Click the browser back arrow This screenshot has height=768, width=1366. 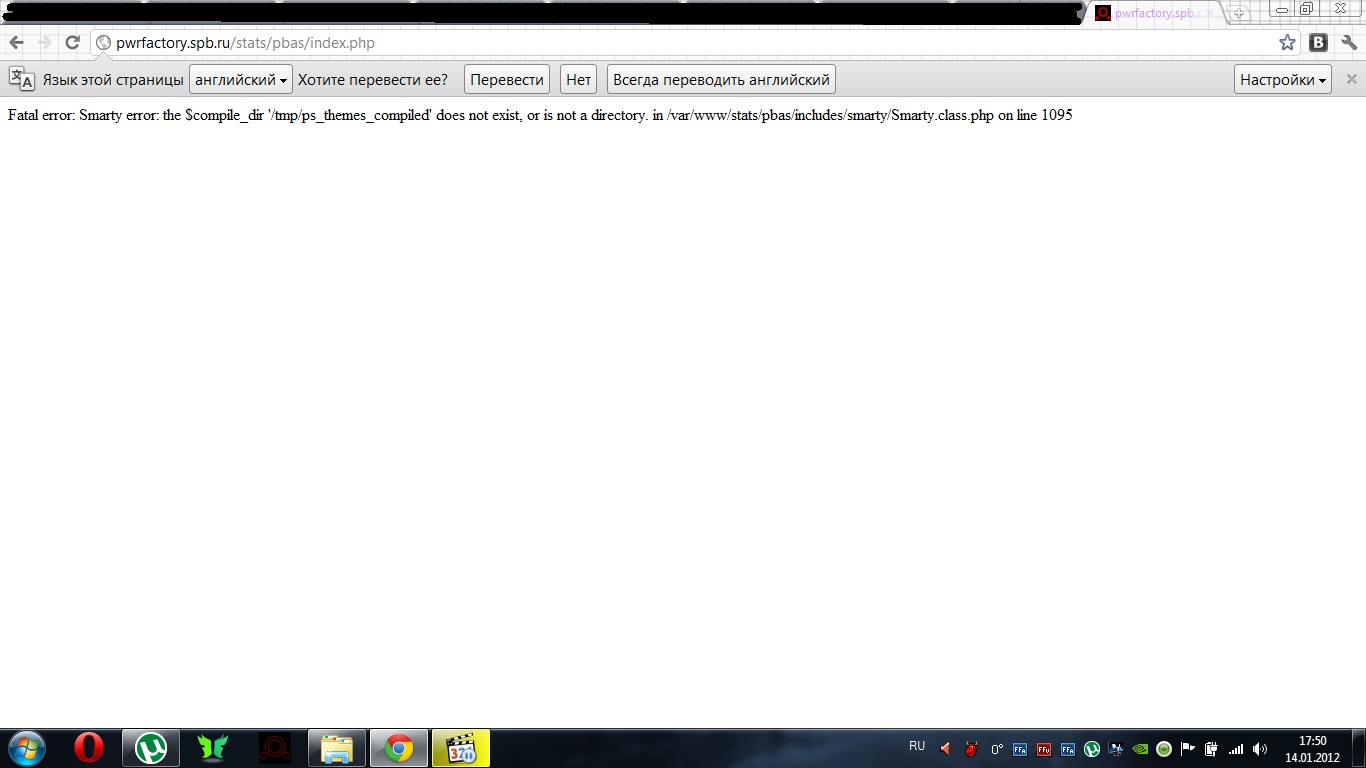click(16, 43)
